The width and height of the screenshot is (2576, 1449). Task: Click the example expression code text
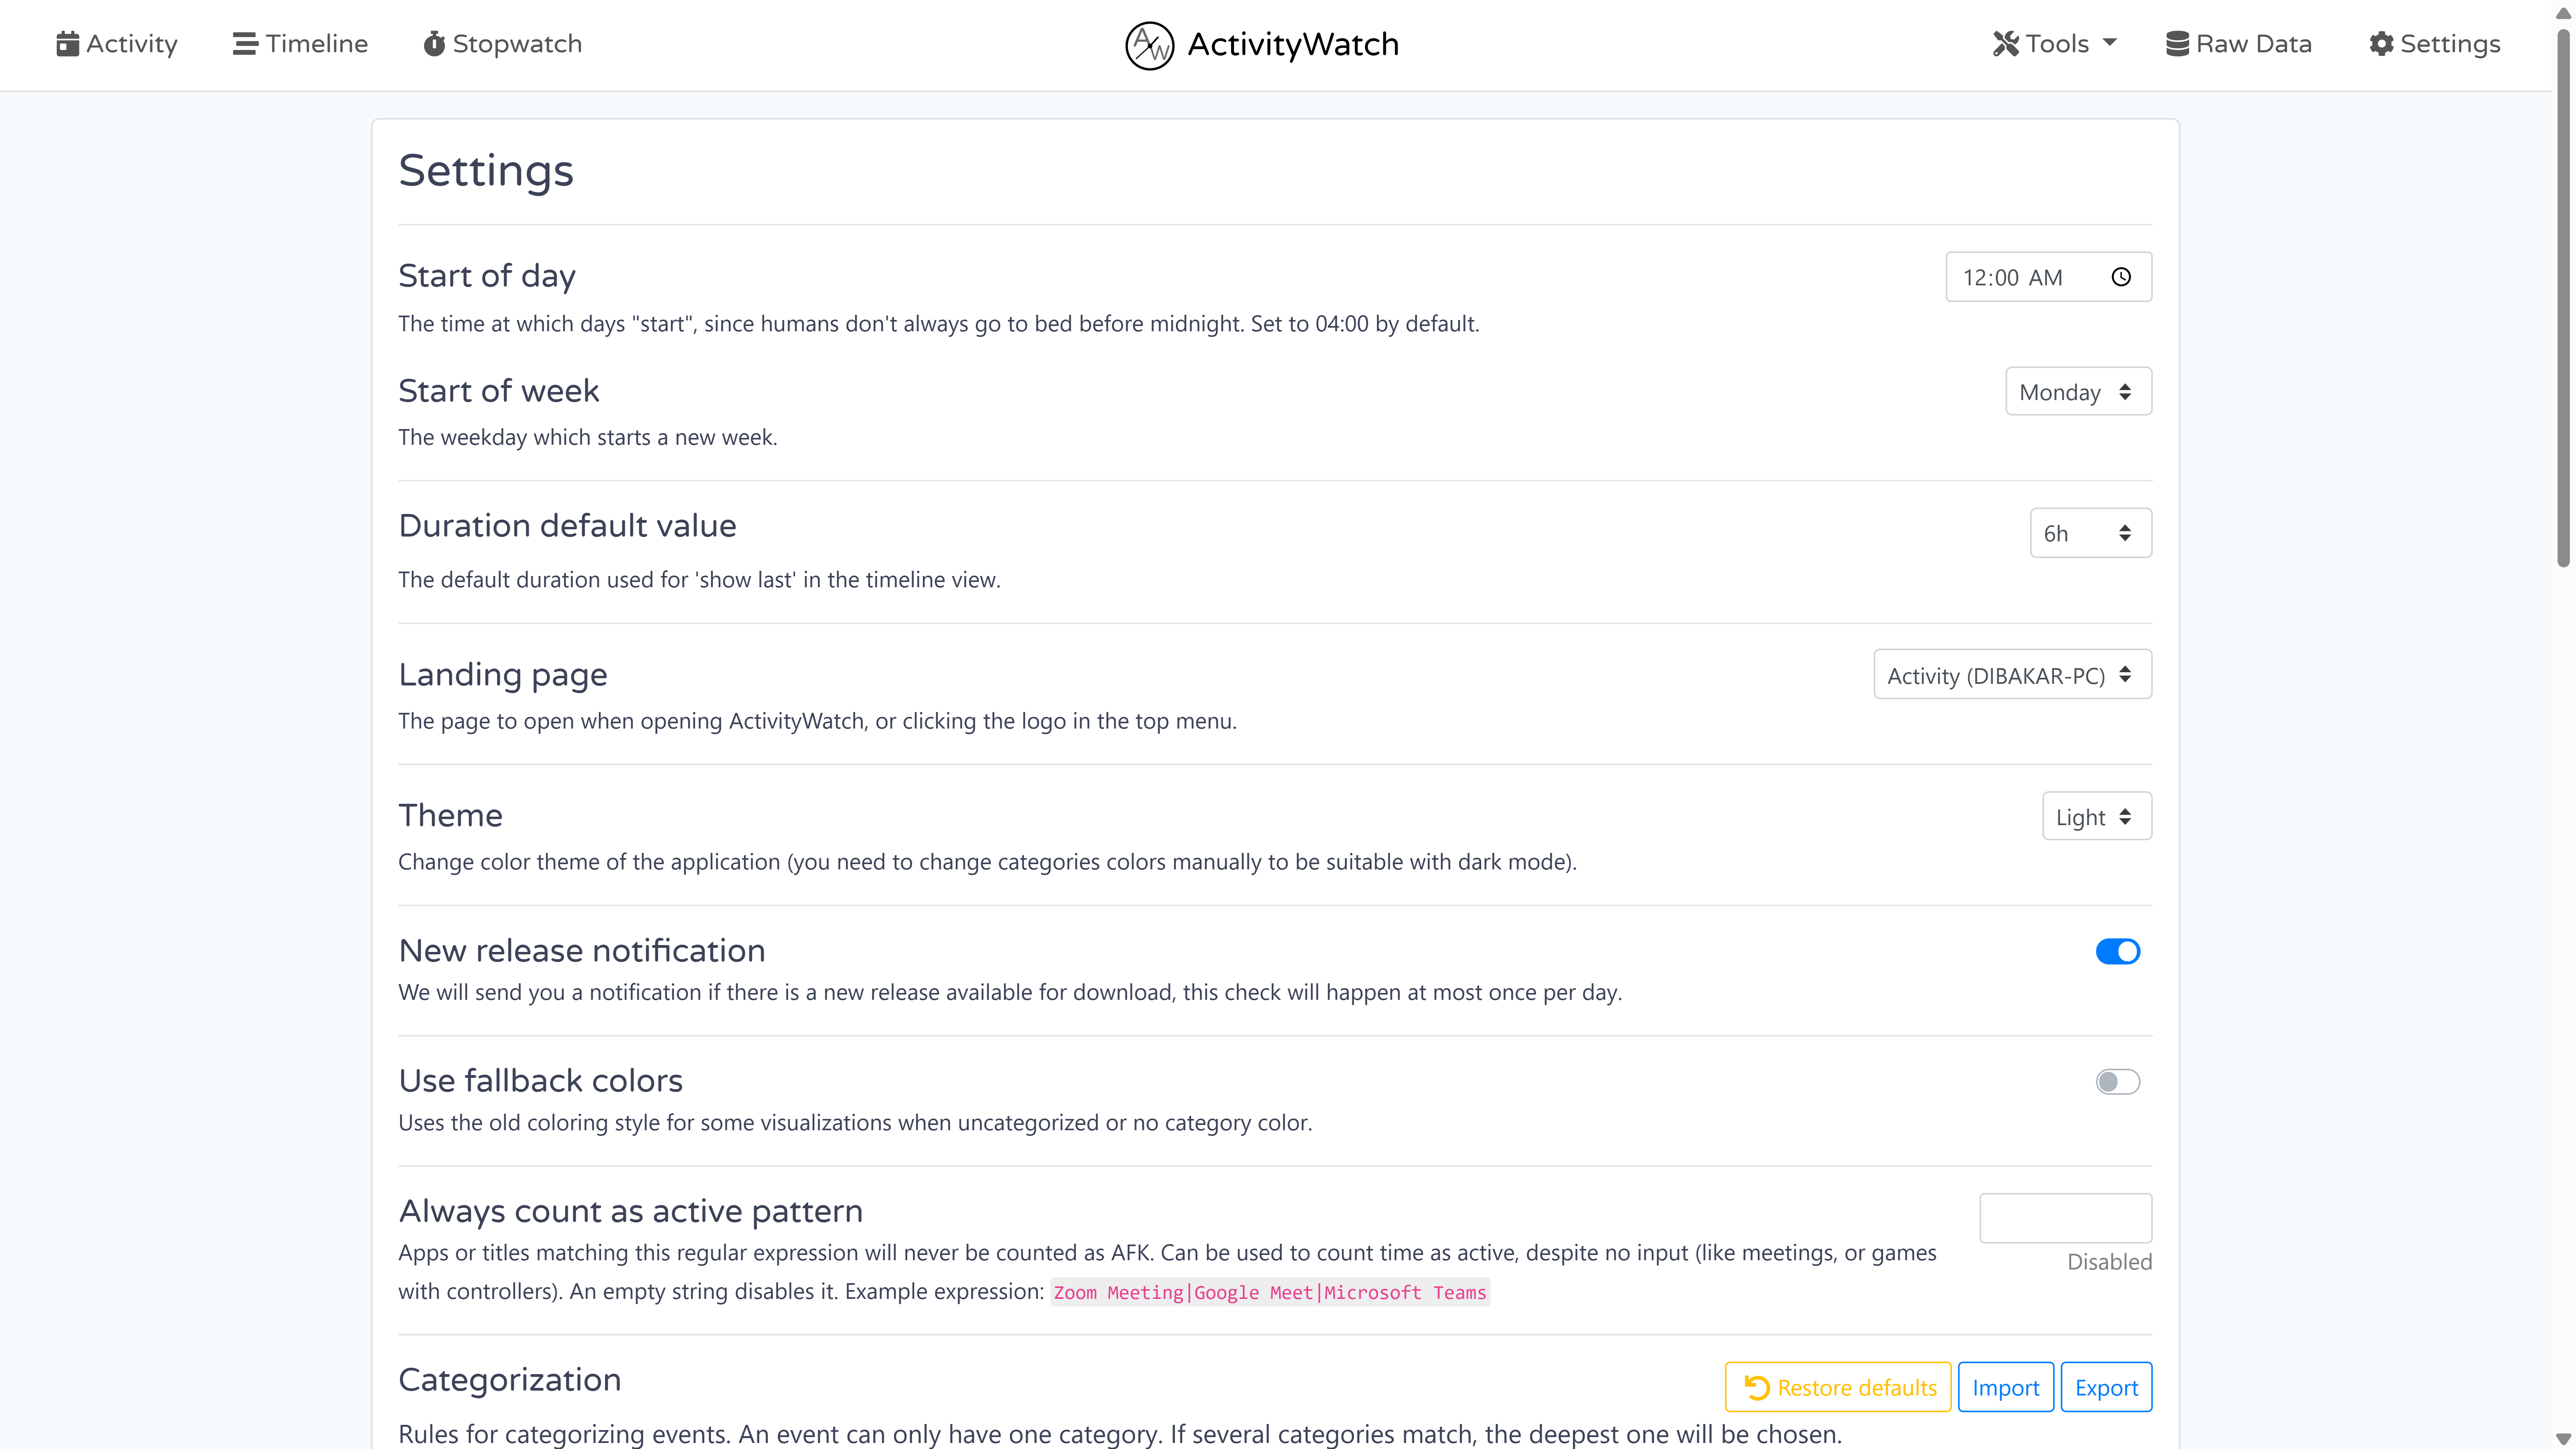[1270, 1292]
